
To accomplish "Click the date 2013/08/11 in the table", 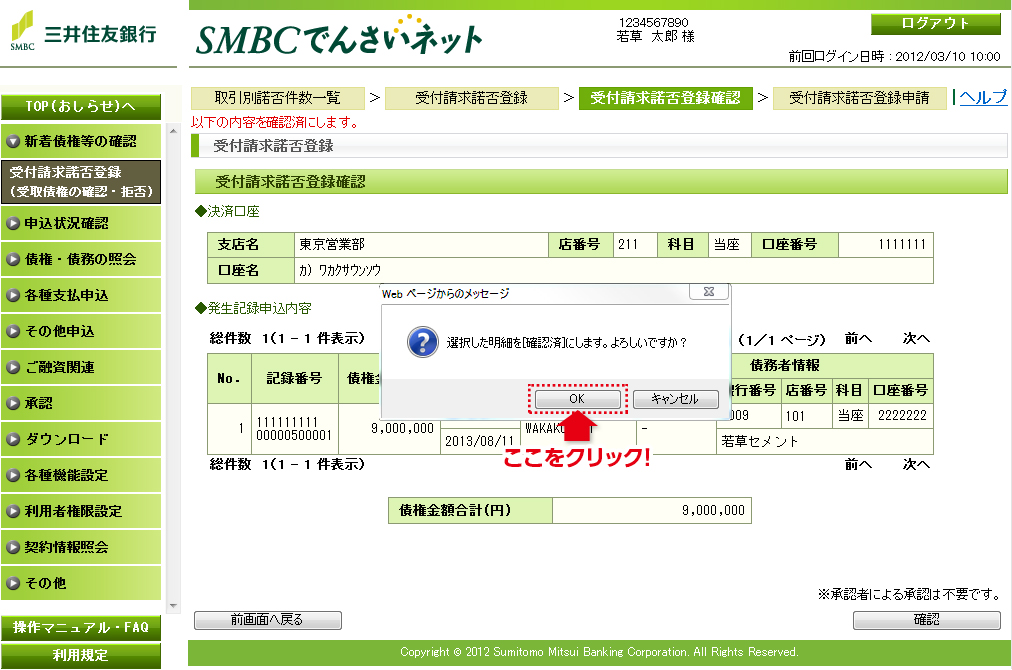I will tap(480, 442).
